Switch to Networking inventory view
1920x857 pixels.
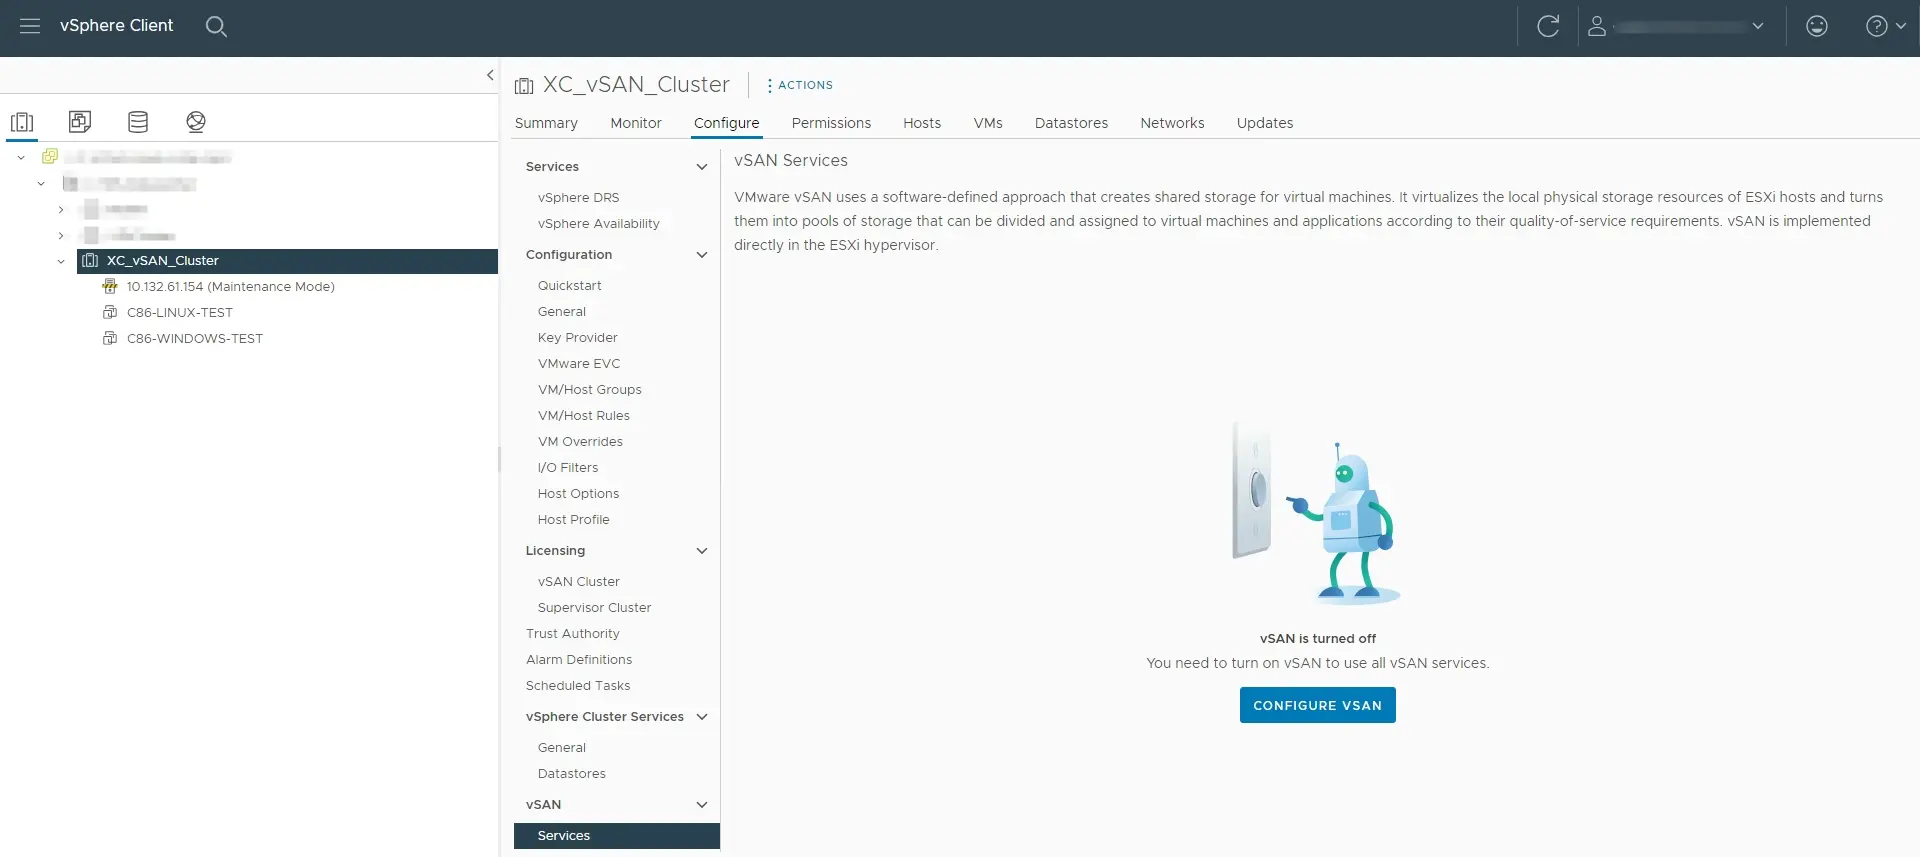click(x=196, y=122)
